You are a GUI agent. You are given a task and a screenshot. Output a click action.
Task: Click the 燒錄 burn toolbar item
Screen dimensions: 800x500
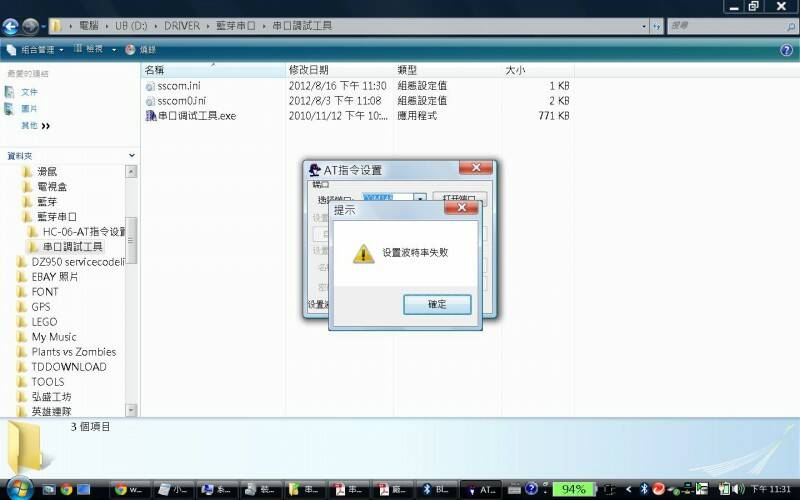(141, 49)
